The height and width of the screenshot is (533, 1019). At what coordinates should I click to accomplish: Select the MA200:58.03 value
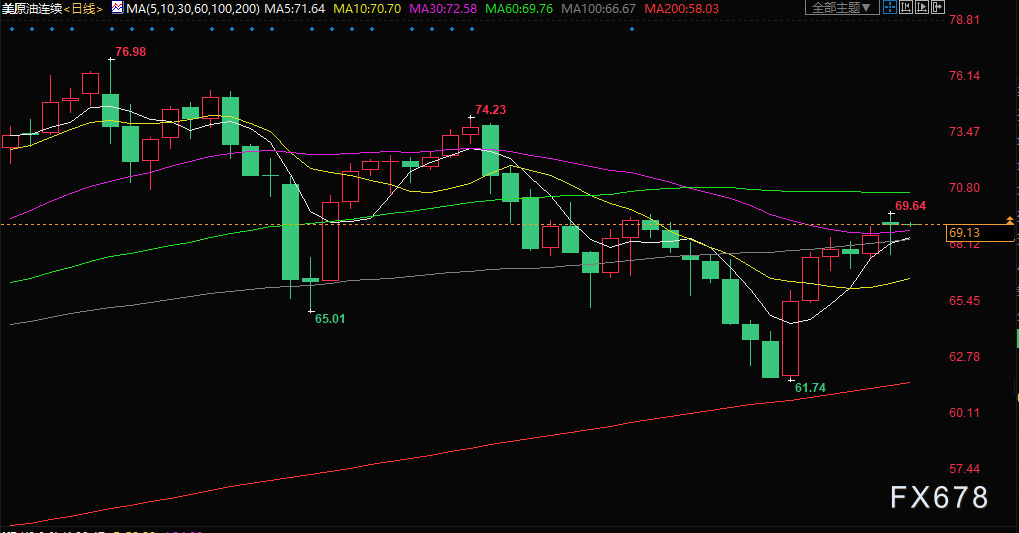pos(682,8)
